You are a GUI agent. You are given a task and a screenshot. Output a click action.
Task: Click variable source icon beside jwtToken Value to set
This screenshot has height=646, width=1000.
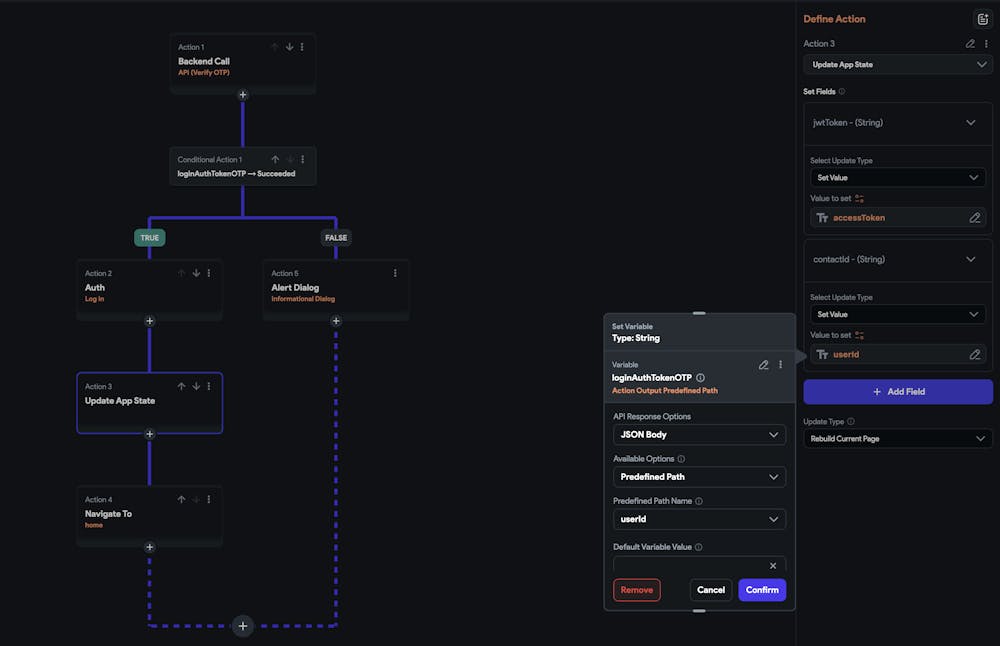tap(860, 198)
